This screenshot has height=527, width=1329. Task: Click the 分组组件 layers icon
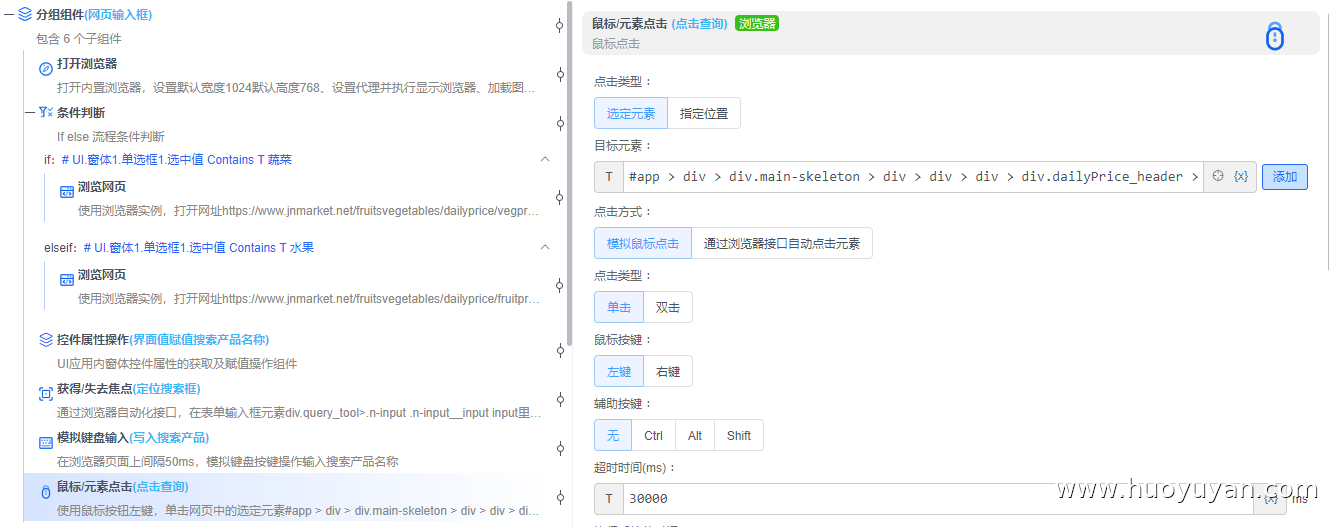[x=25, y=15]
